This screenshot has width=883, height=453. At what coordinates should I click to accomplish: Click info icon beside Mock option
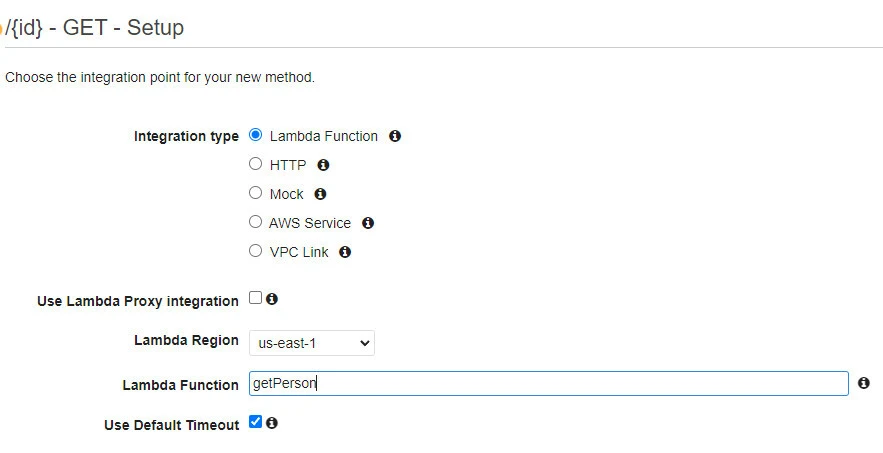[320, 194]
